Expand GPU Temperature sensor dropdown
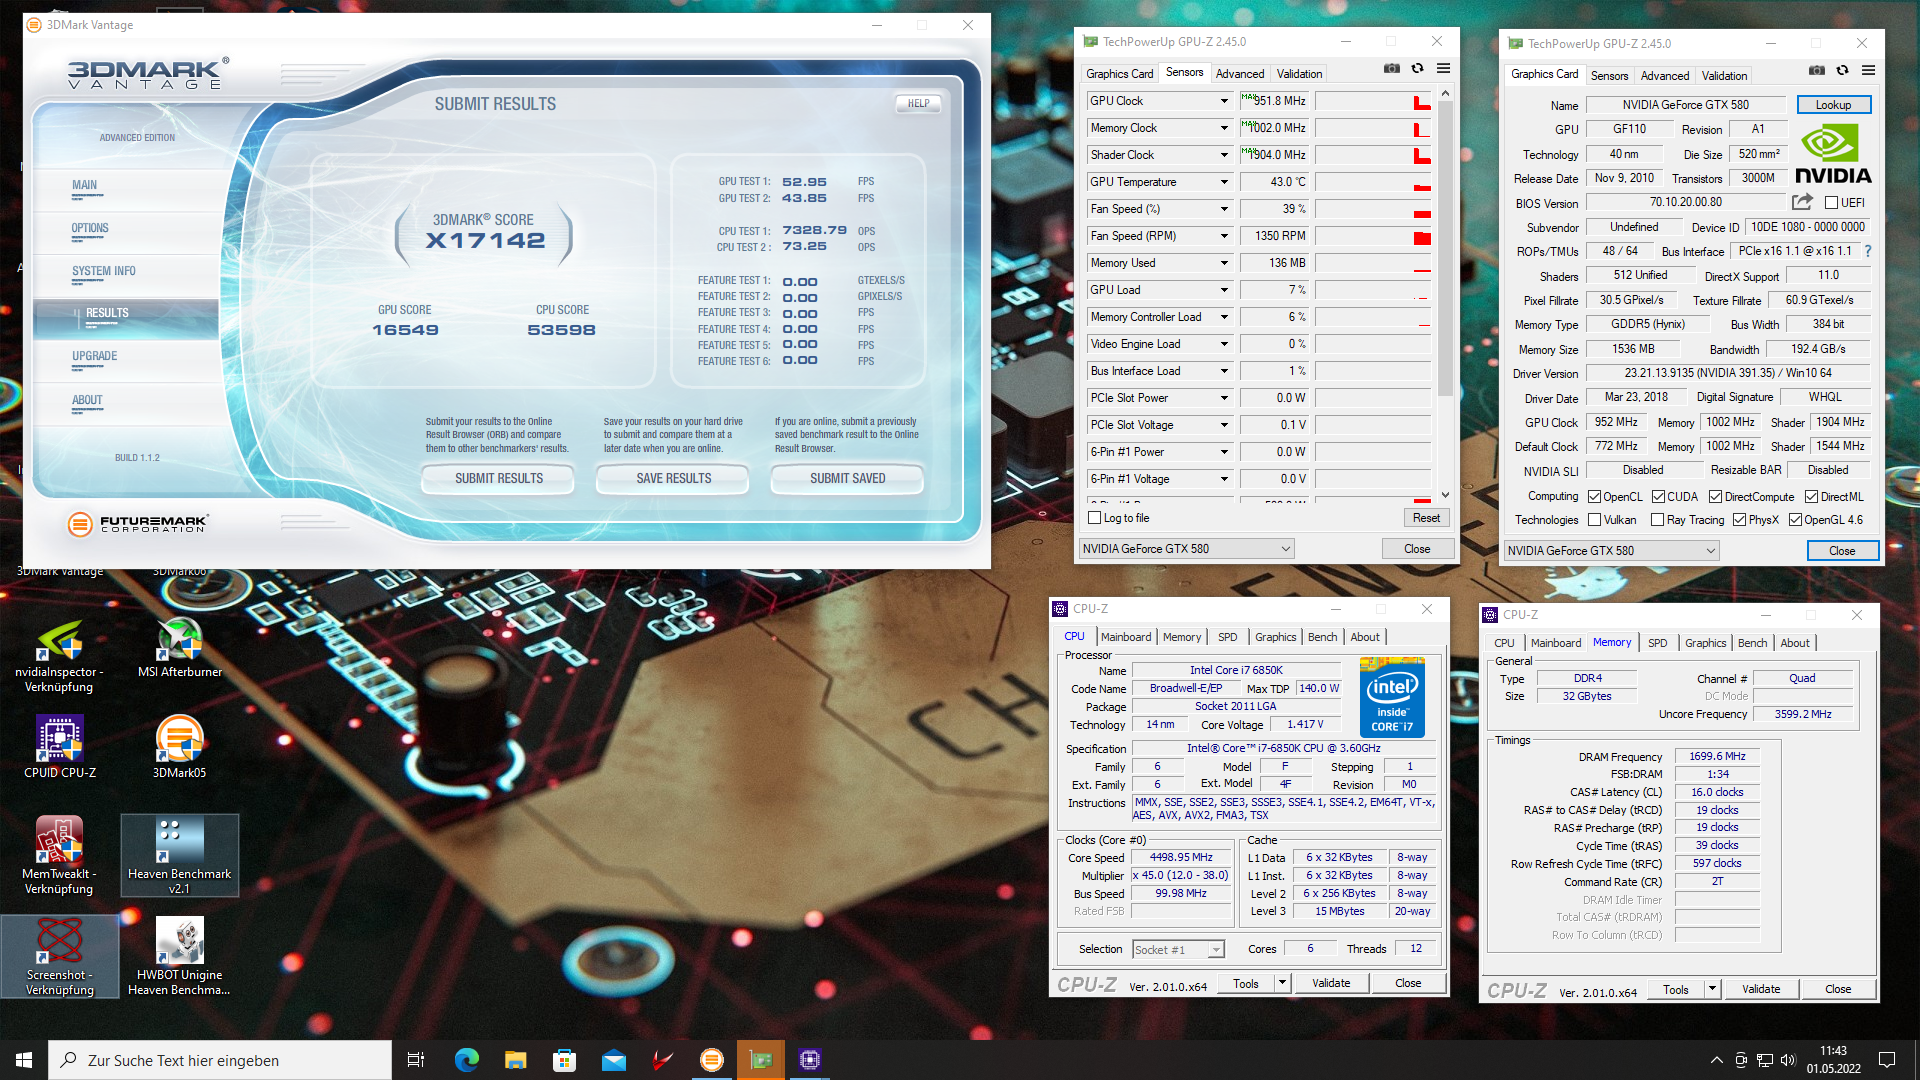Viewport: 1920px width, 1080px height. point(1224,182)
